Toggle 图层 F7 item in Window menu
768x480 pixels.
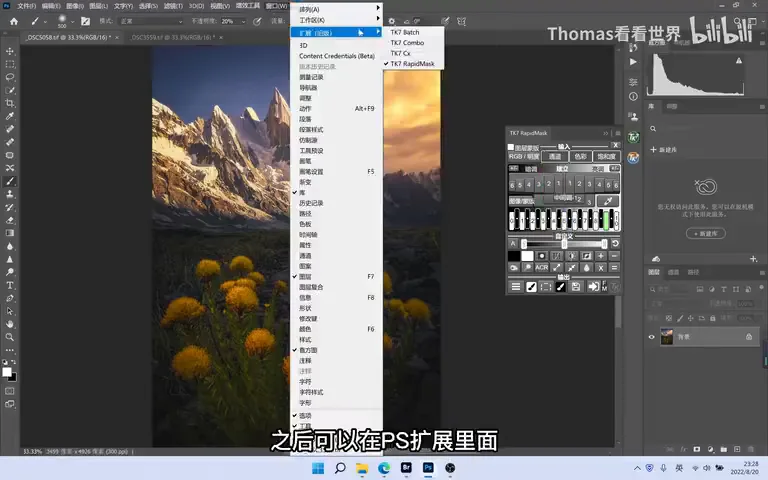tap(336, 277)
